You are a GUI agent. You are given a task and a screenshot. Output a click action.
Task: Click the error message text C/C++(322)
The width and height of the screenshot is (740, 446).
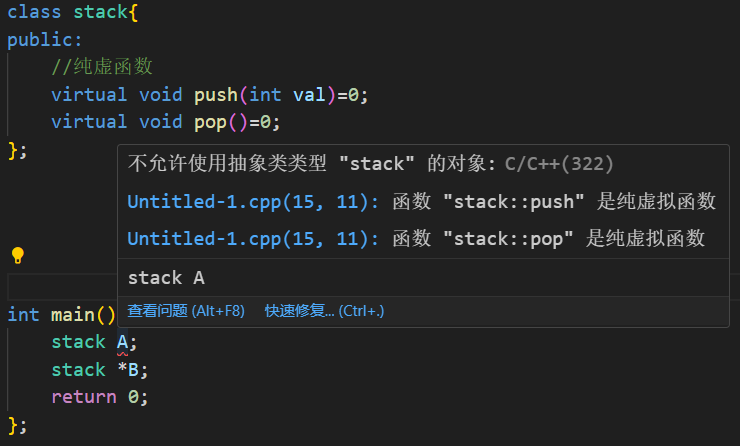[x=559, y=164]
